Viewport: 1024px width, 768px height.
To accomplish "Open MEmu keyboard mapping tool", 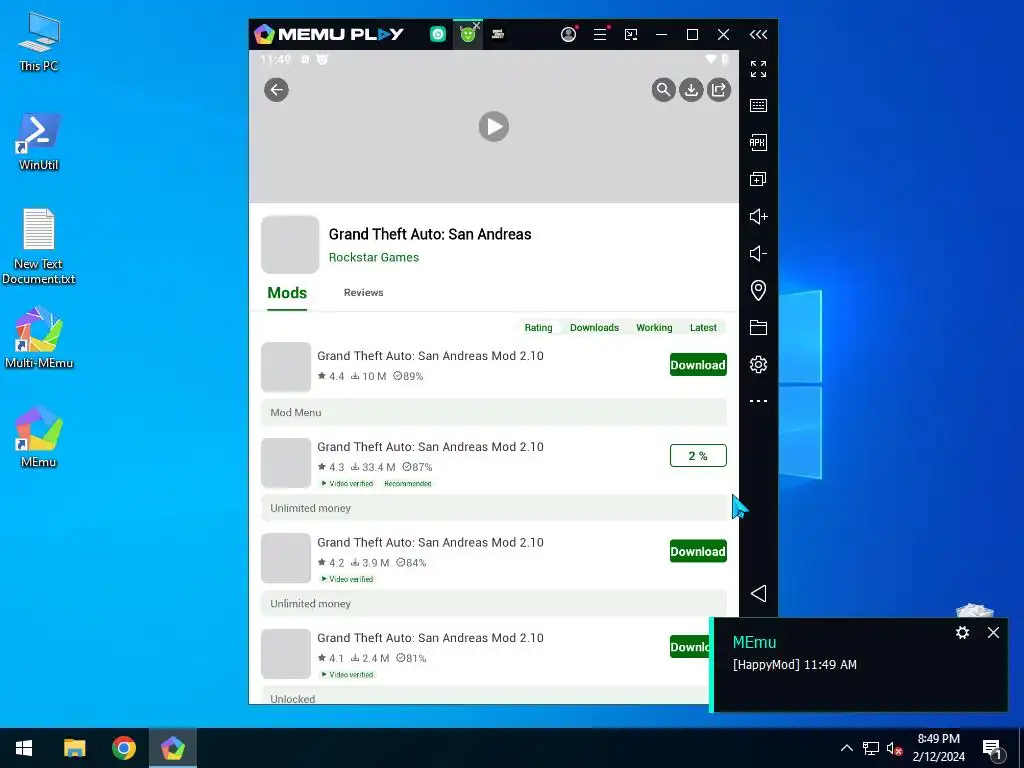I will (x=758, y=105).
